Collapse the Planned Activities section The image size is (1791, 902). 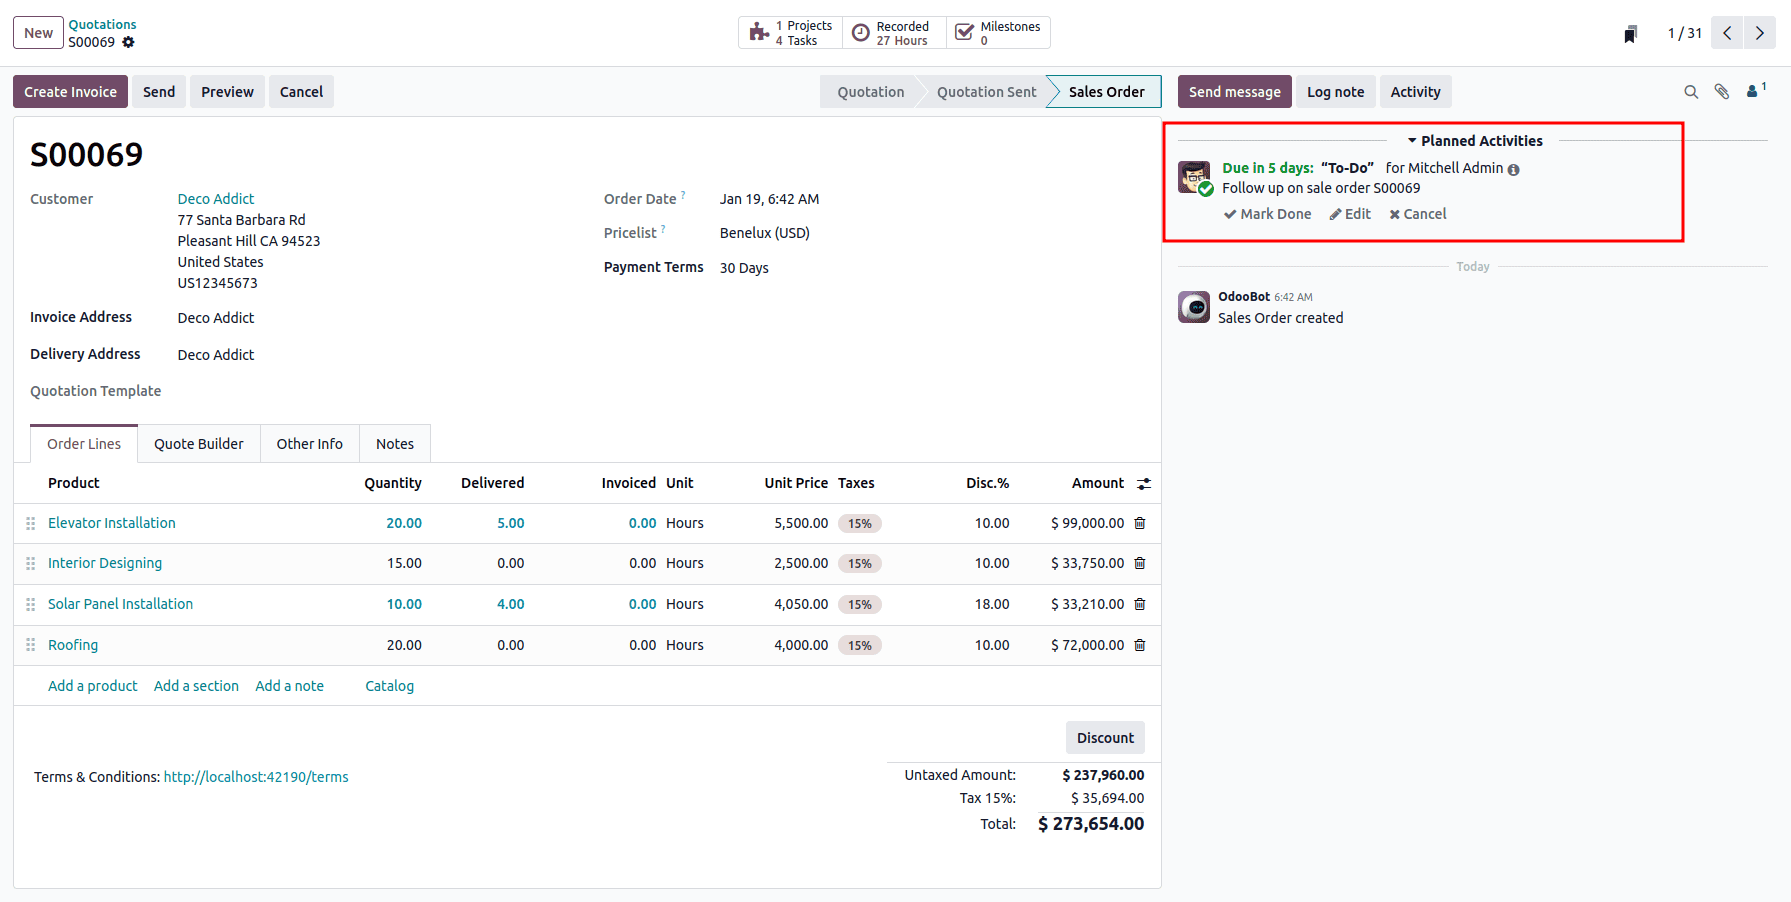click(1412, 140)
